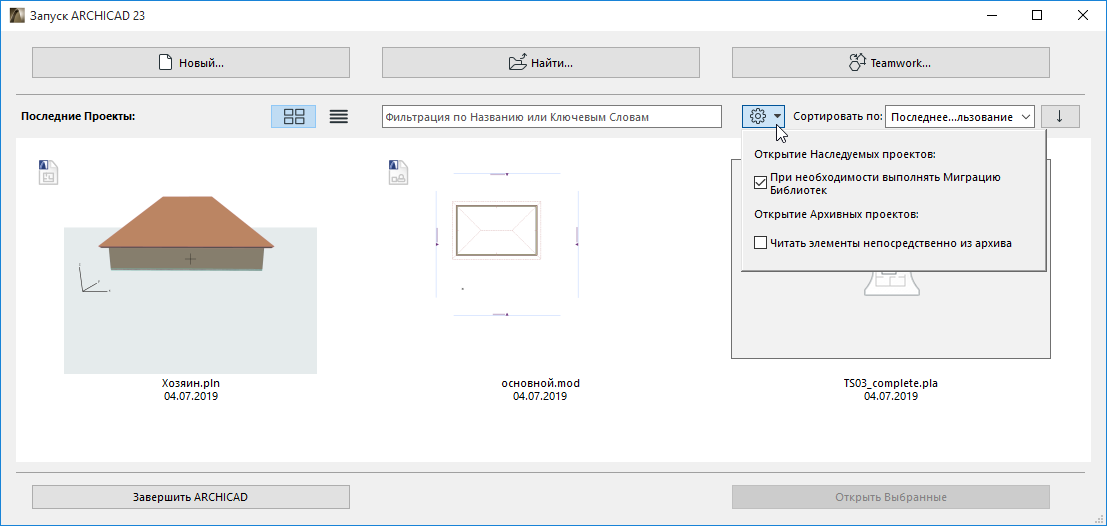This screenshot has width=1107, height=526.
Task: Click the Хозяин.pln file name
Action: pyautogui.click(x=190, y=383)
